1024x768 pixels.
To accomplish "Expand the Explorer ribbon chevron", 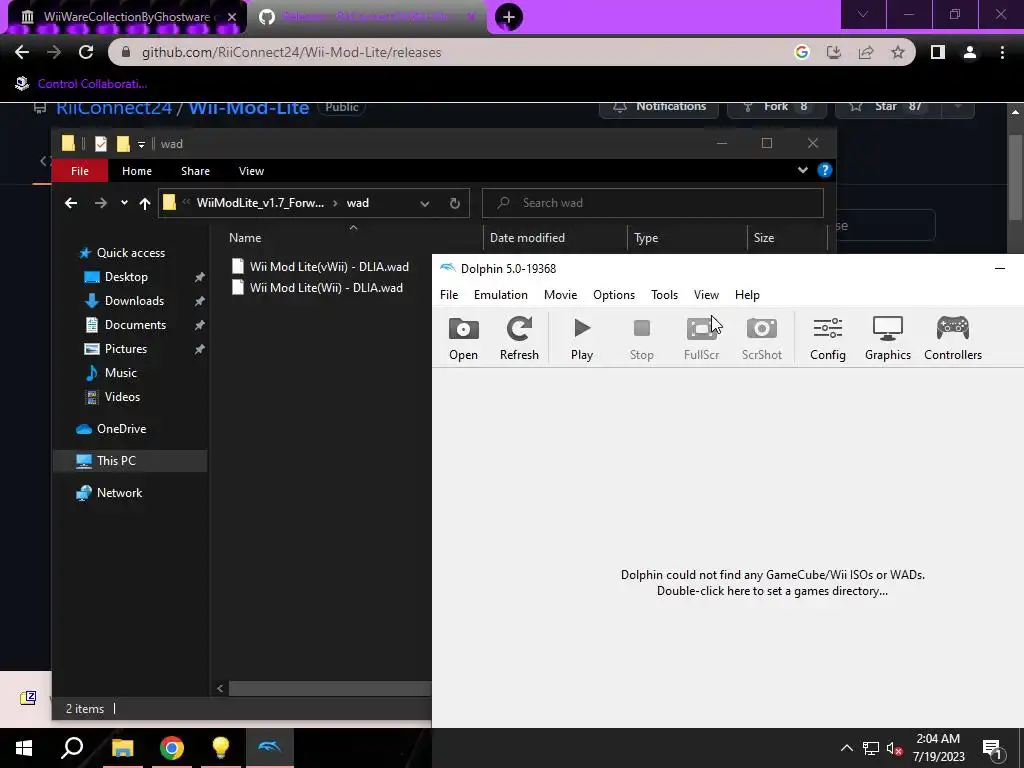I will 803,170.
